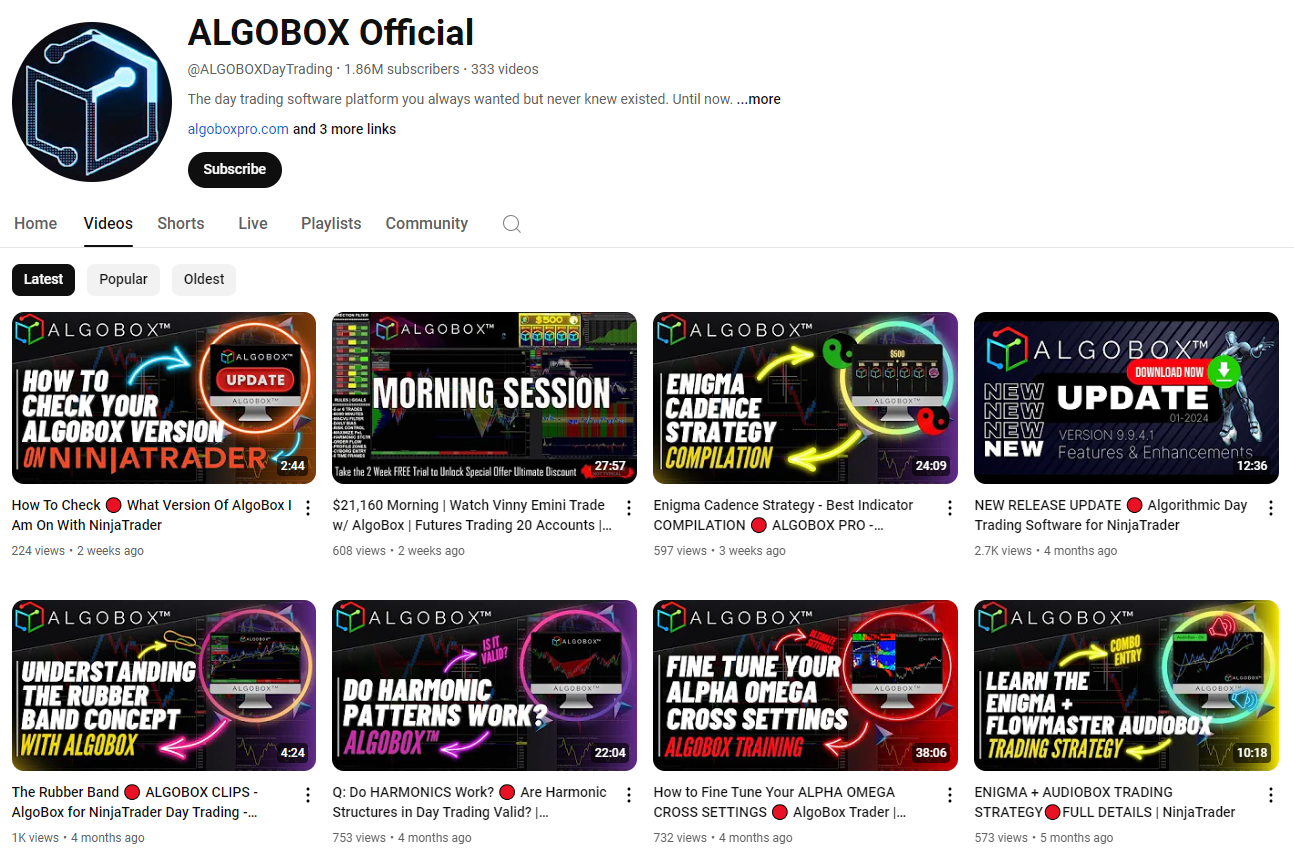Play the 'Morning Session' video thumbnail
1294x867 pixels.
pos(485,398)
